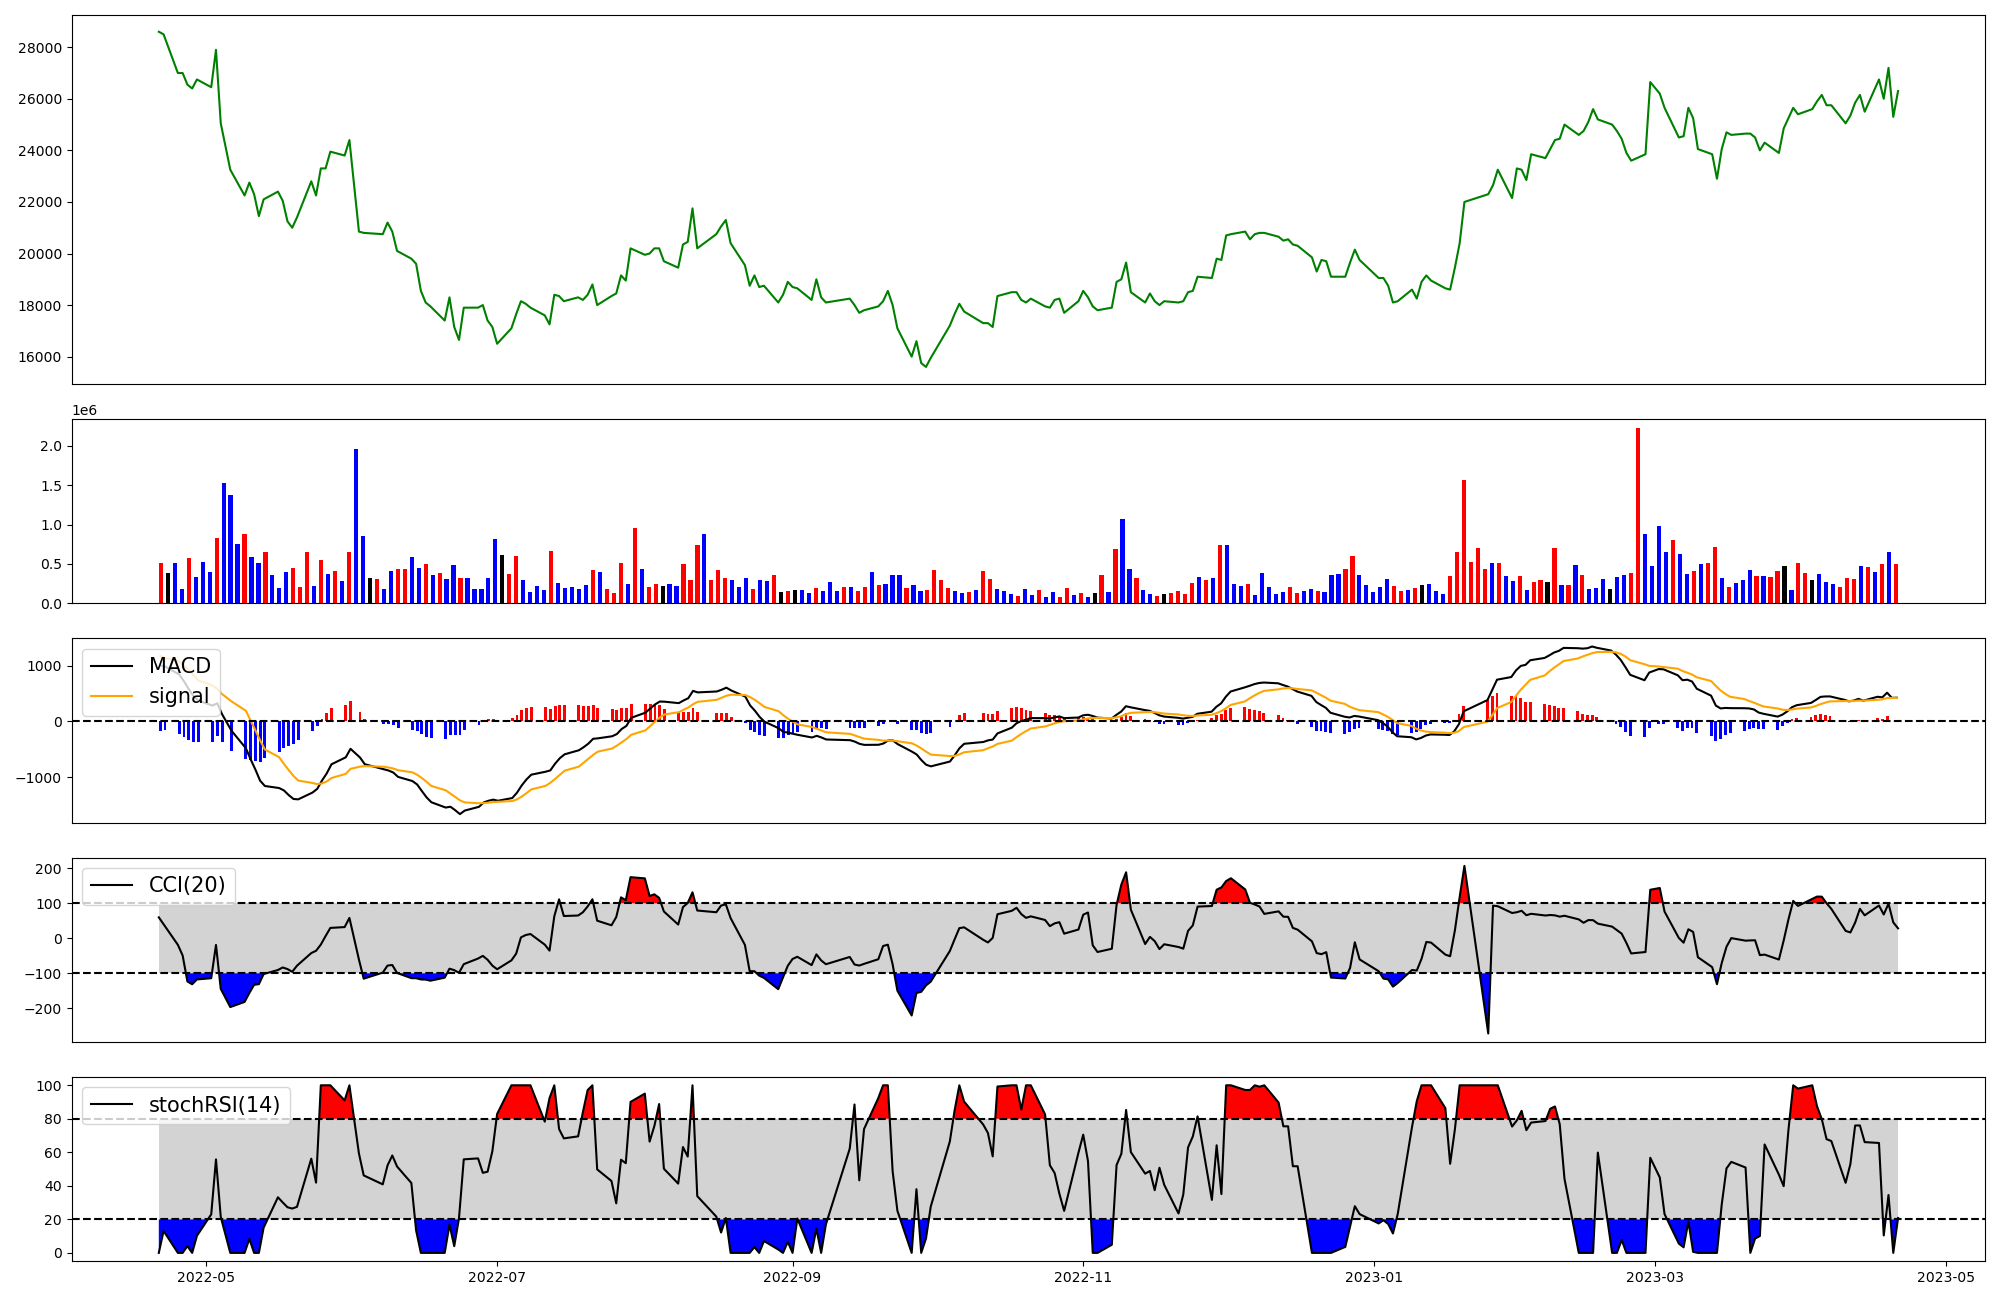
Task: Click the 2023-03 x-axis date label
Action: 1655,1277
